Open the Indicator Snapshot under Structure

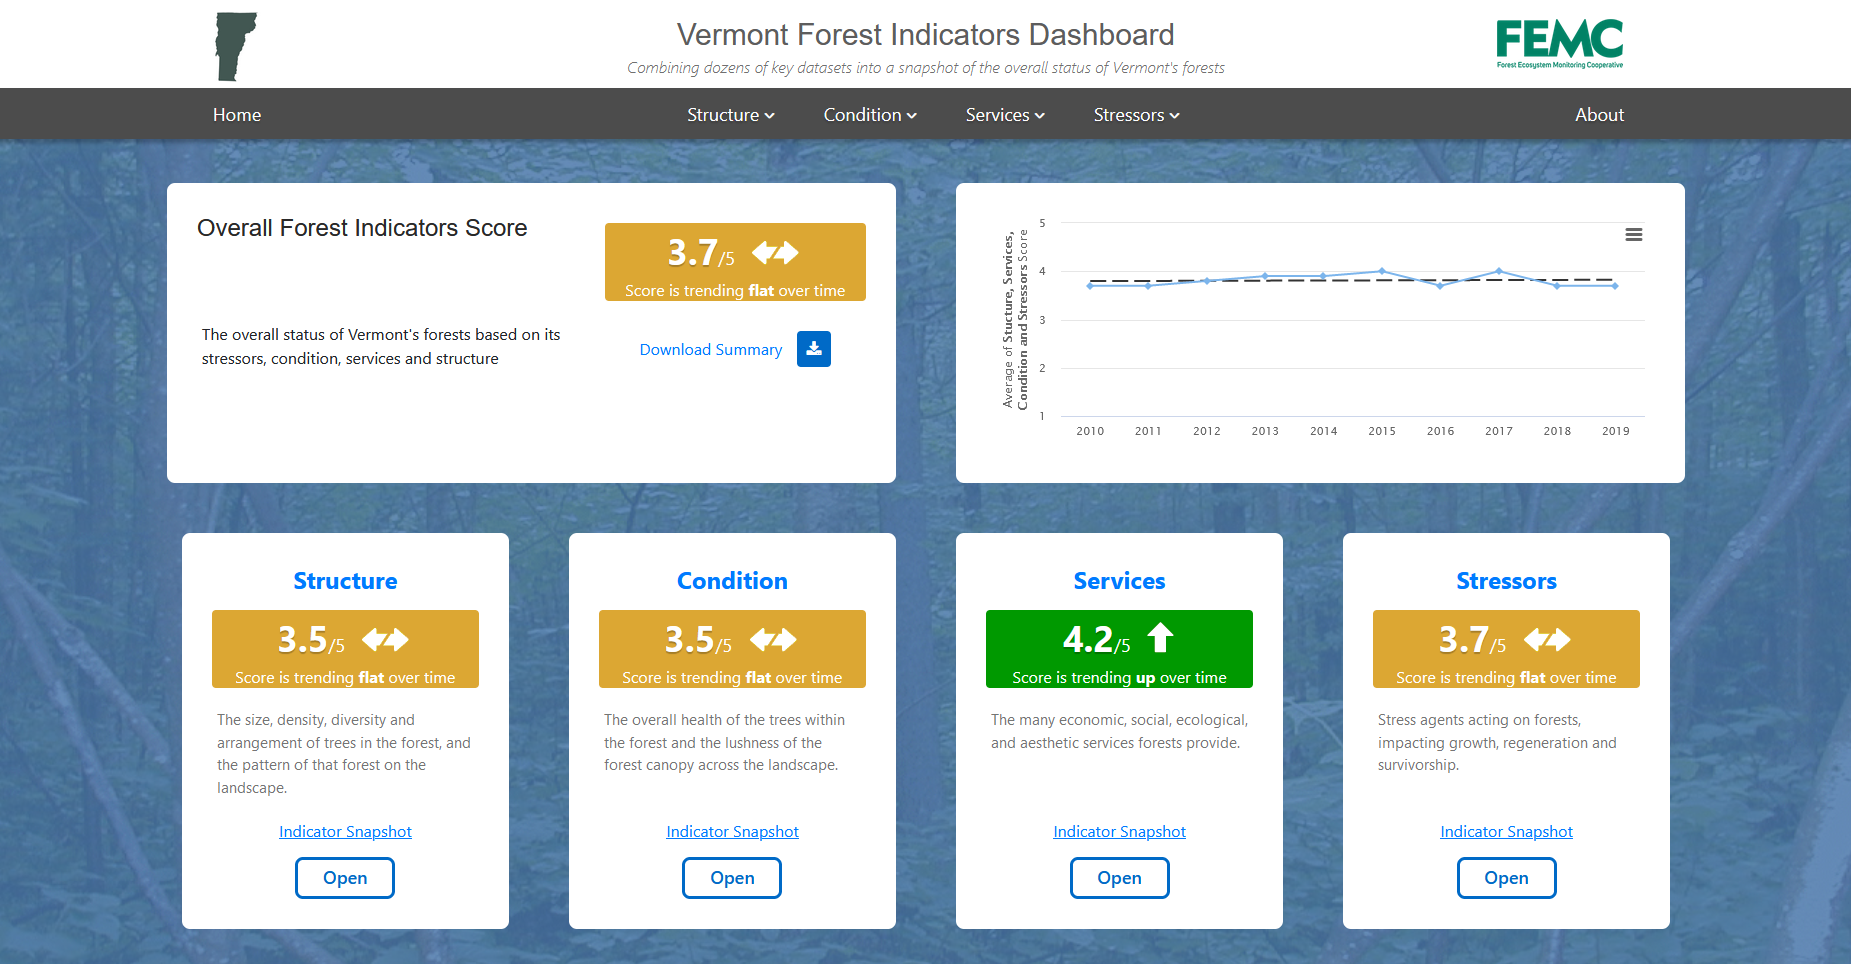pos(344,831)
